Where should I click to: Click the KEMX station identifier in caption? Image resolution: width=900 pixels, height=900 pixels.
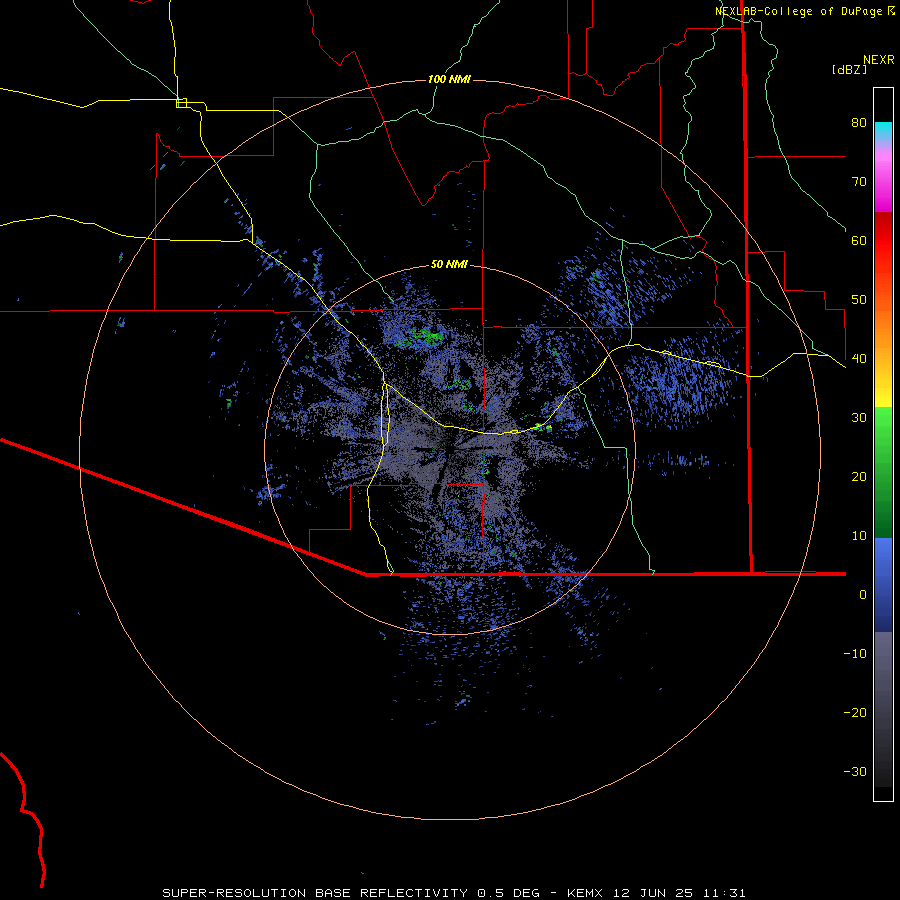tap(587, 893)
